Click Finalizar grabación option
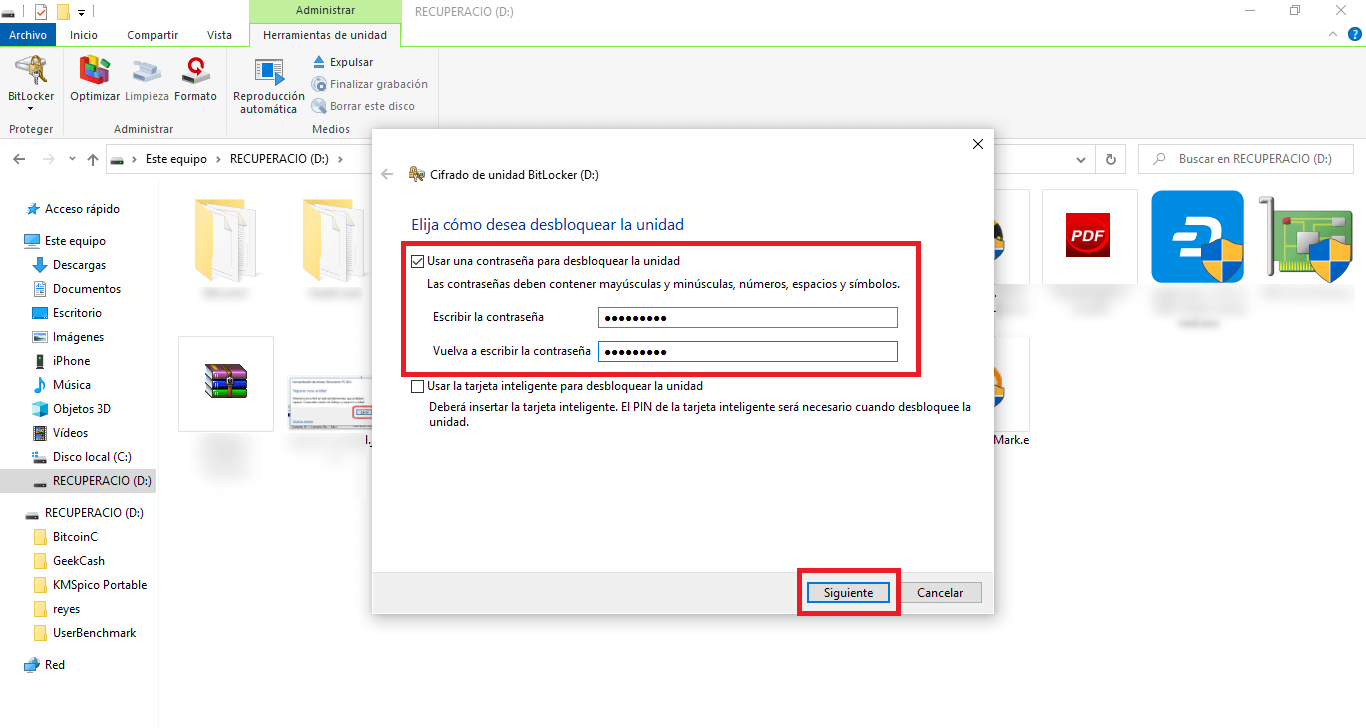1366x728 pixels. click(x=369, y=84)
